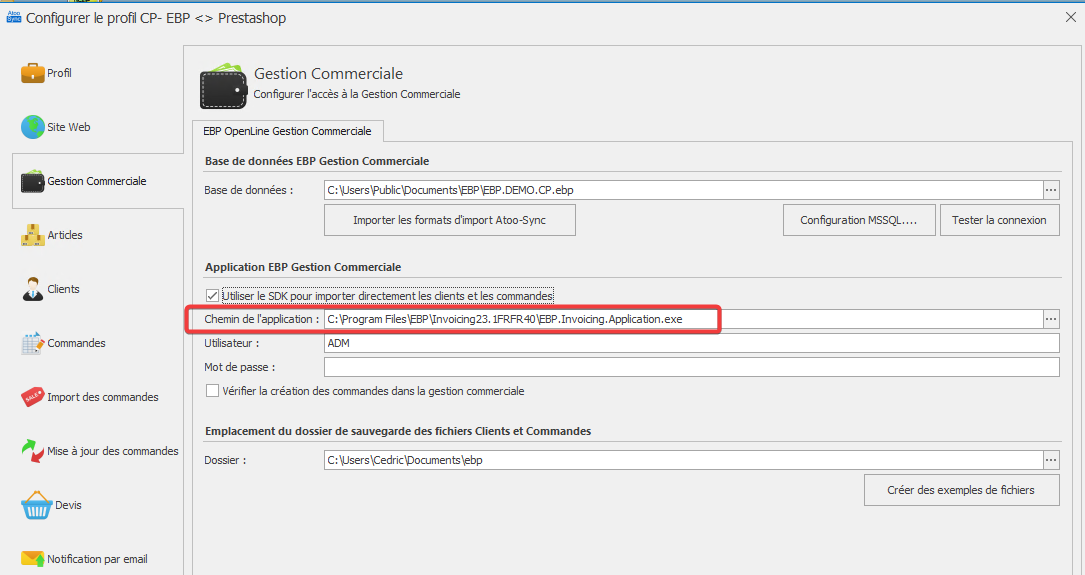Click Créer des exemples de fichiers
Viewport: 1085px width, 575px height.
(961, 490)
